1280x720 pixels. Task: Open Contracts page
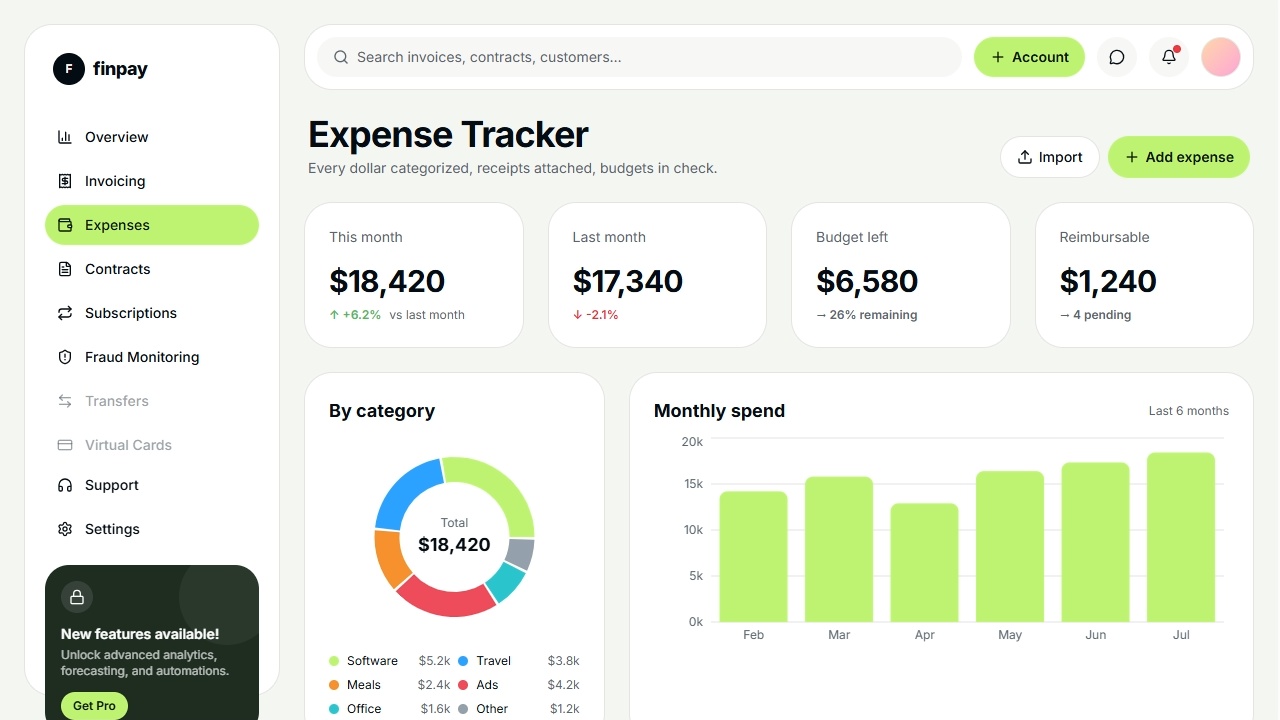[152, 269]
